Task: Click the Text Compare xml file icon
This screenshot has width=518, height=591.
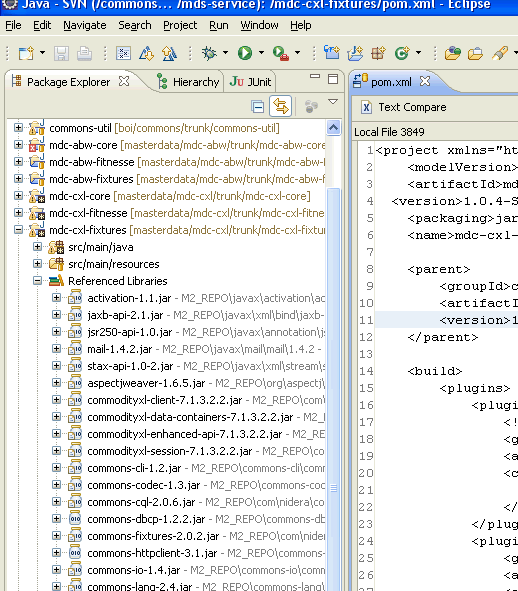Action: click(x=366, y=107)
